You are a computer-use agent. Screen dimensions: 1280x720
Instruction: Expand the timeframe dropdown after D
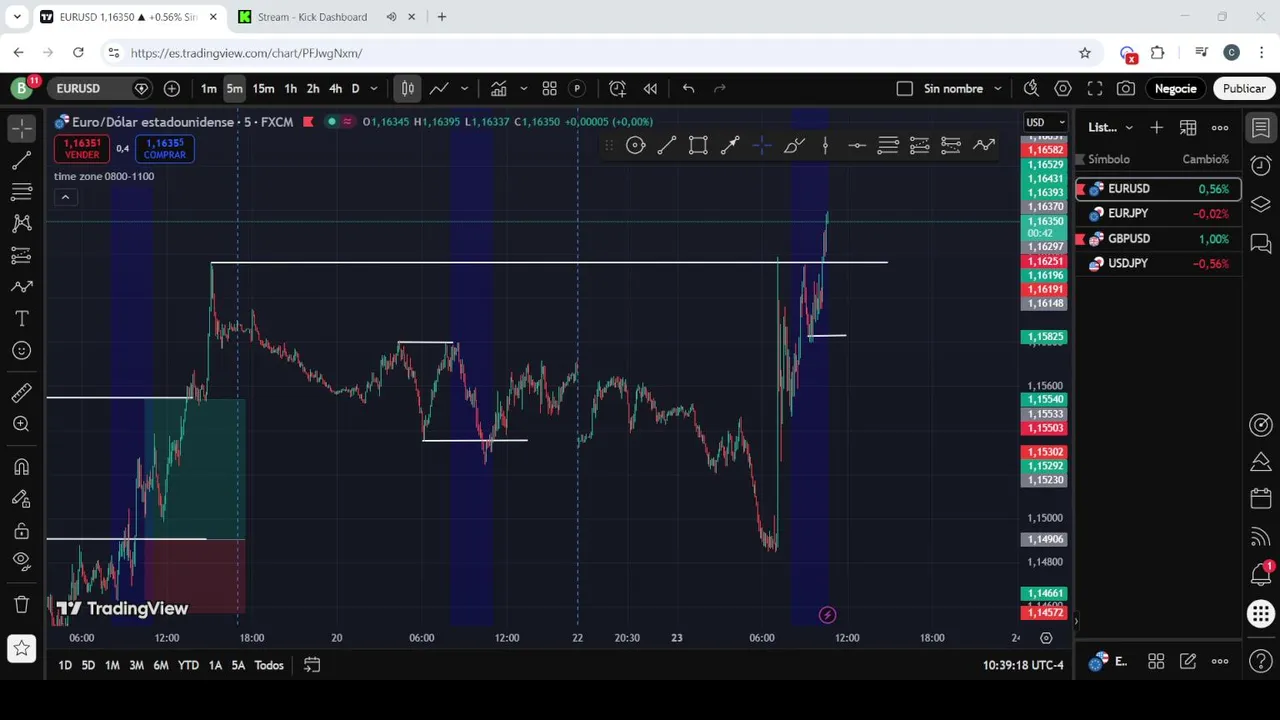(x=375, y=89)
